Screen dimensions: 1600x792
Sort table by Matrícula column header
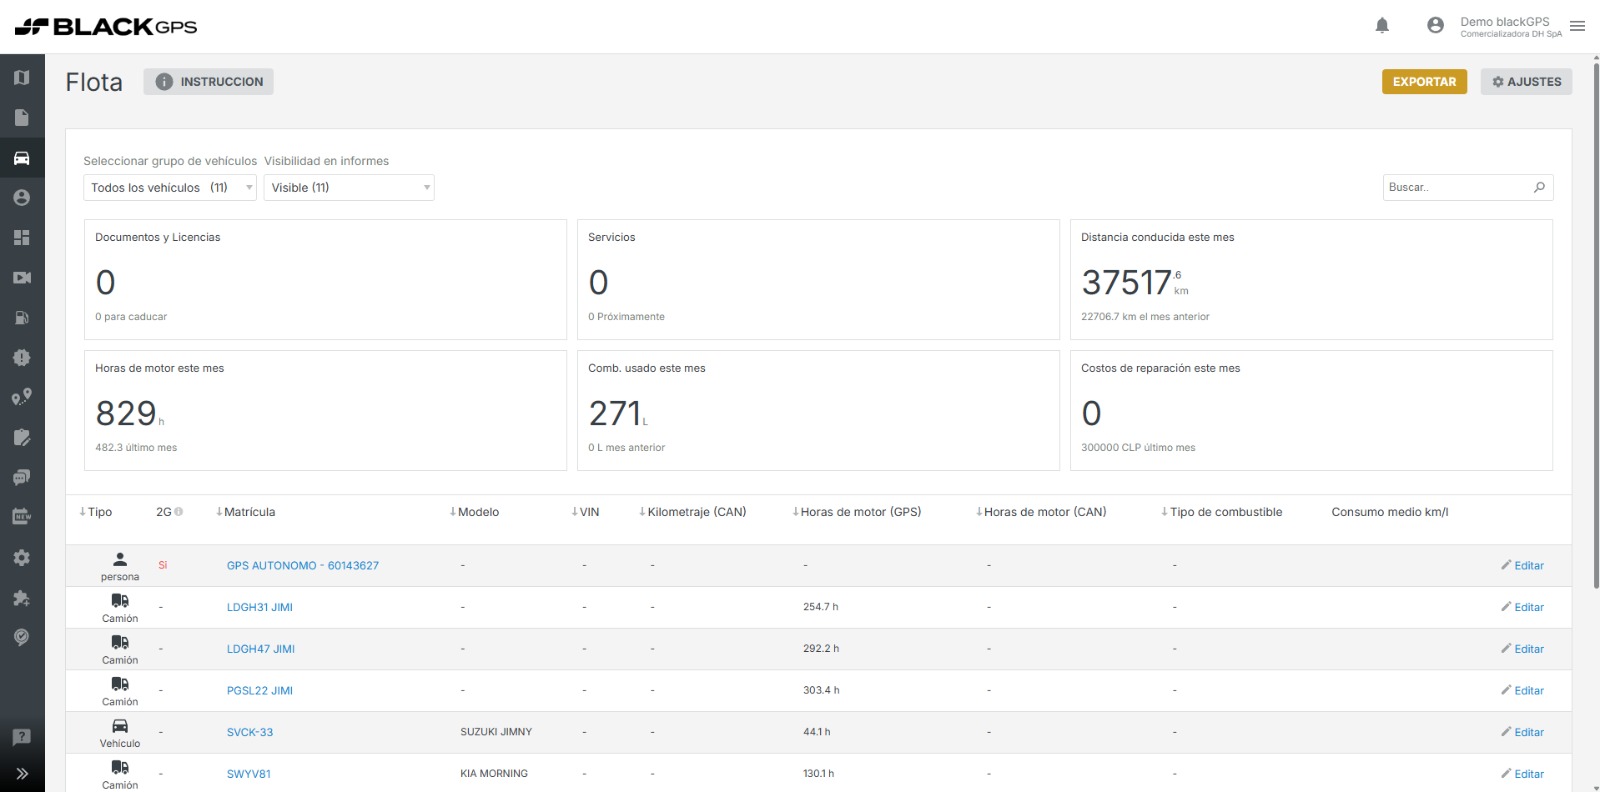point(248,512)
